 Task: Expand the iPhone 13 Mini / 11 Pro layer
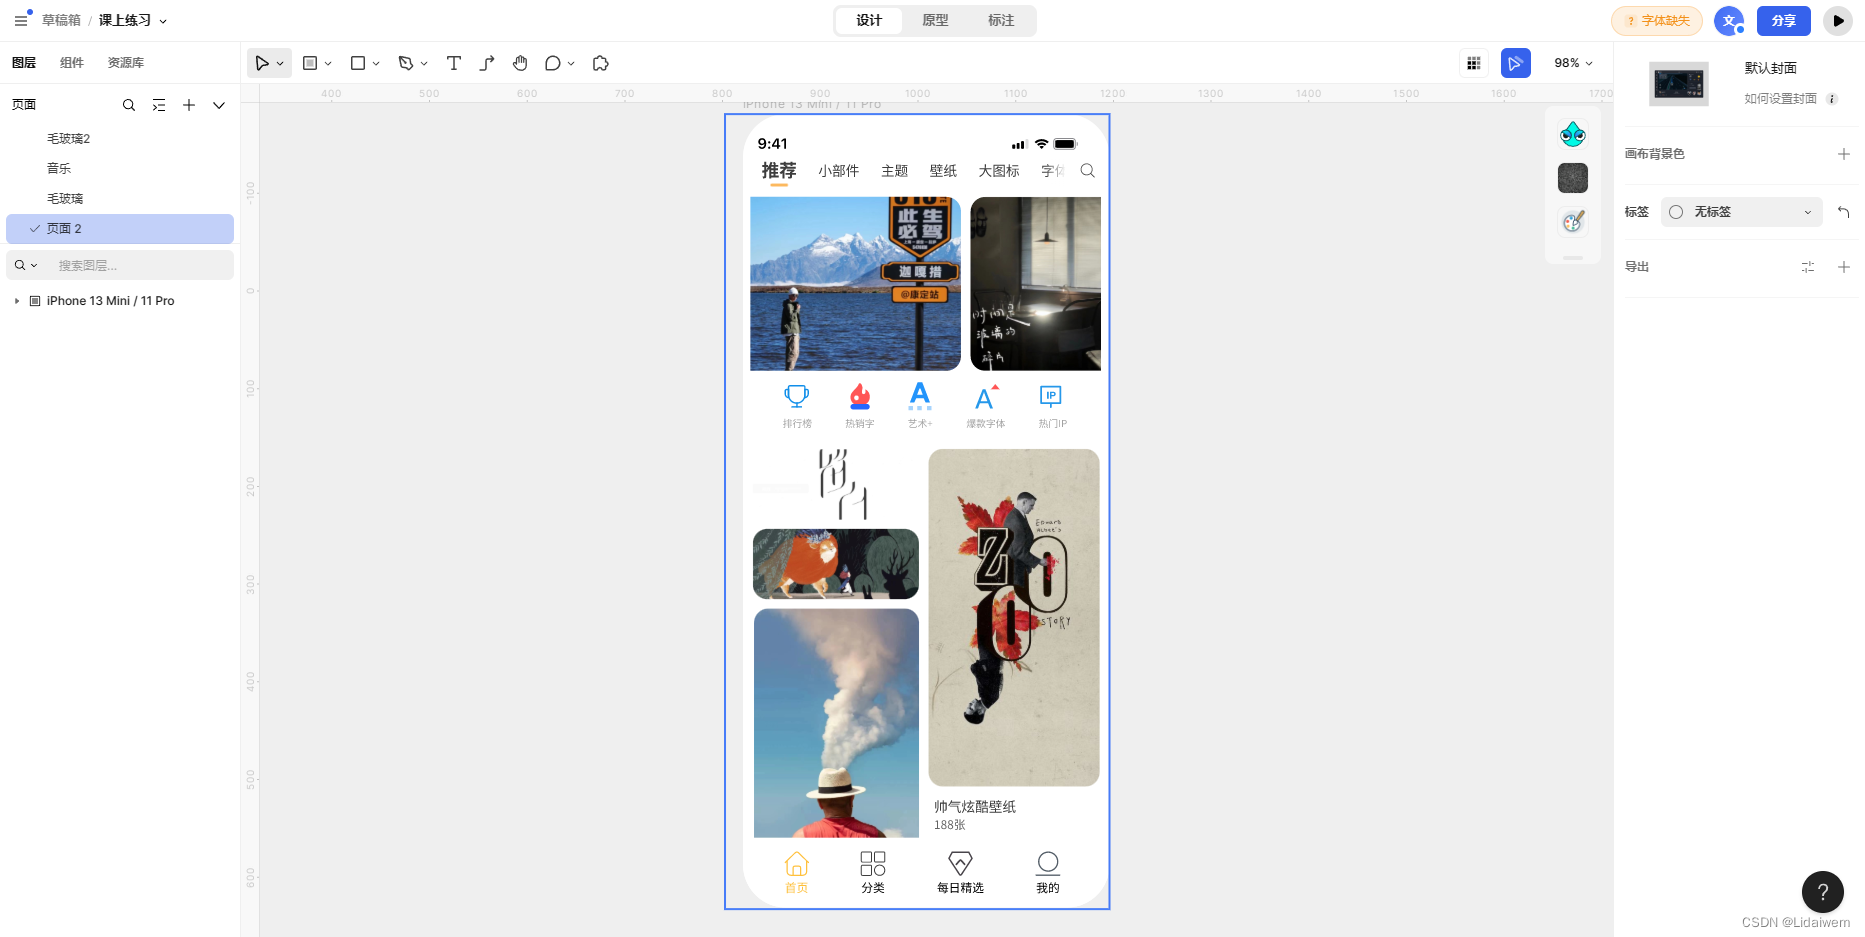pos(17,301)
